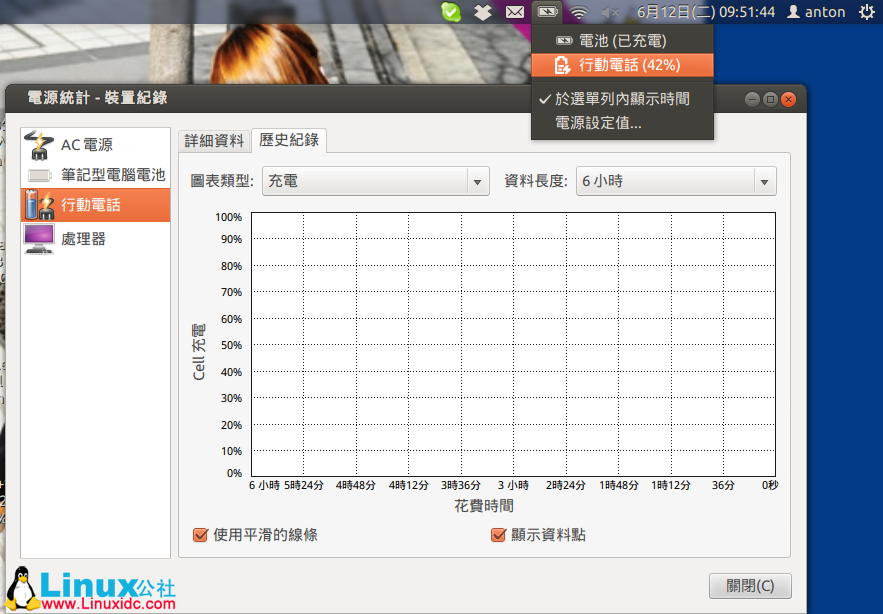Viewport: 883px width, 614px height.
Task: Open the Dropbox indicator icon
Action: click(x=483, y=12)
